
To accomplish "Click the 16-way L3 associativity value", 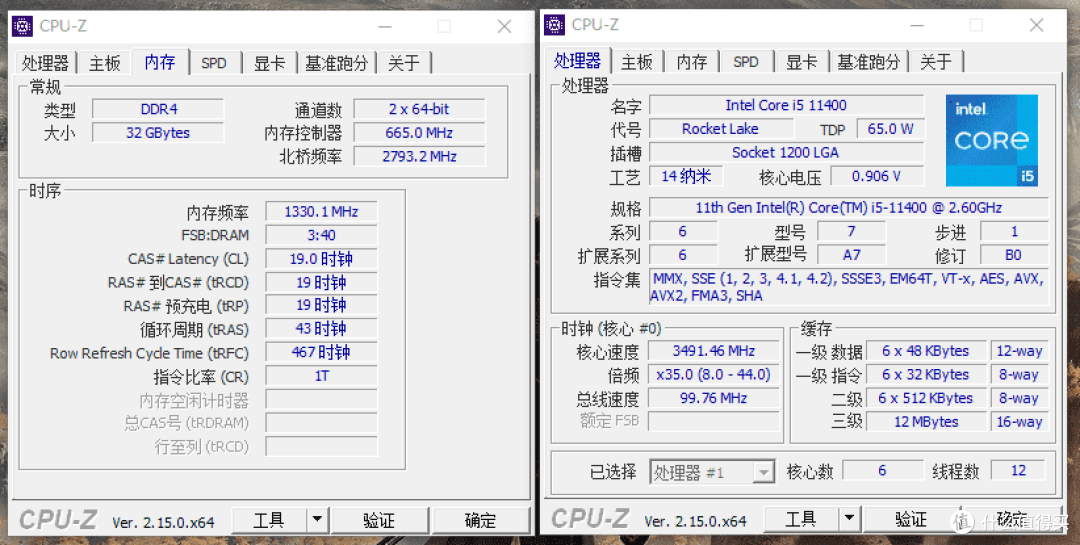I will click(x=1019, y=421).
